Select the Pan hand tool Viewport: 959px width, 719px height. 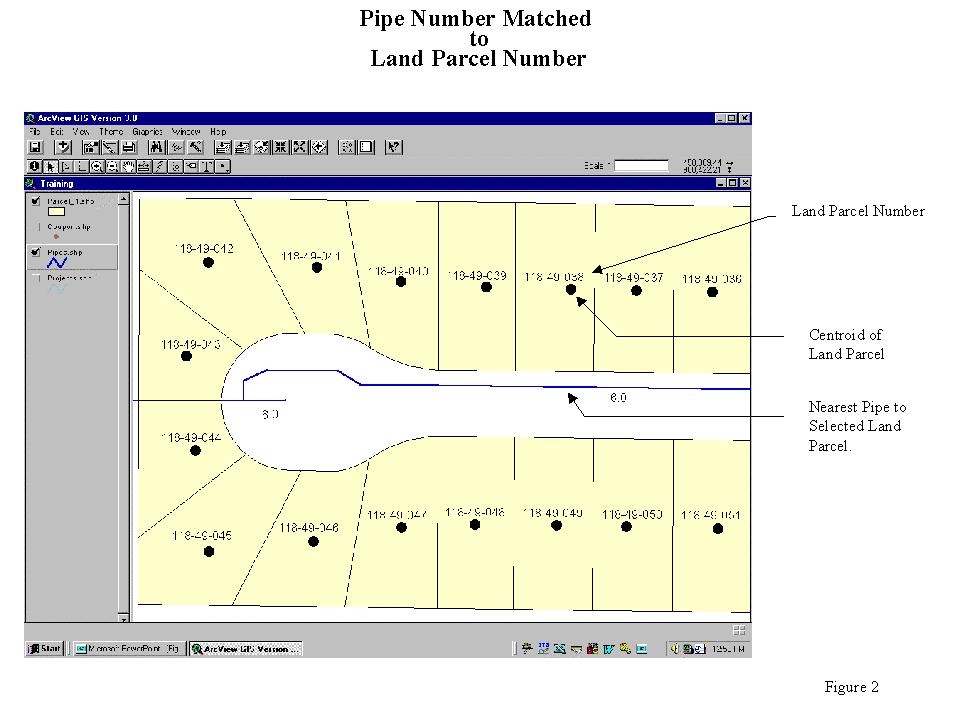tap(128, 166)
